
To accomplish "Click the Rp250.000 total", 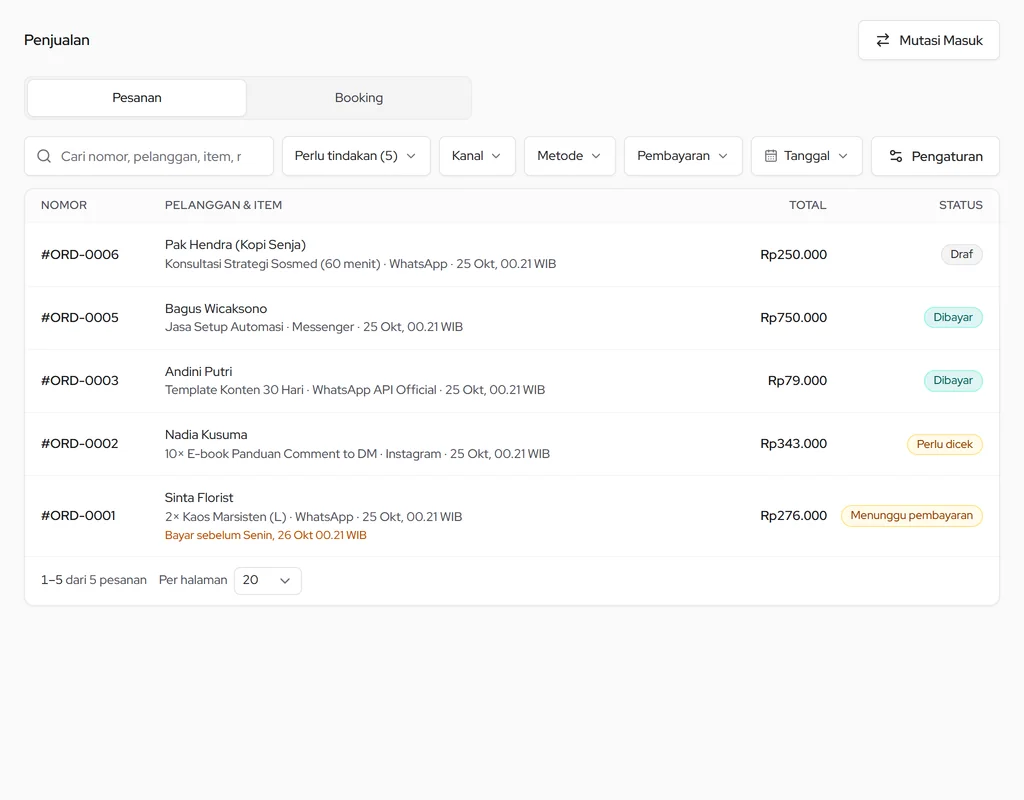I will pyautogui.click(x=793, y=255).
